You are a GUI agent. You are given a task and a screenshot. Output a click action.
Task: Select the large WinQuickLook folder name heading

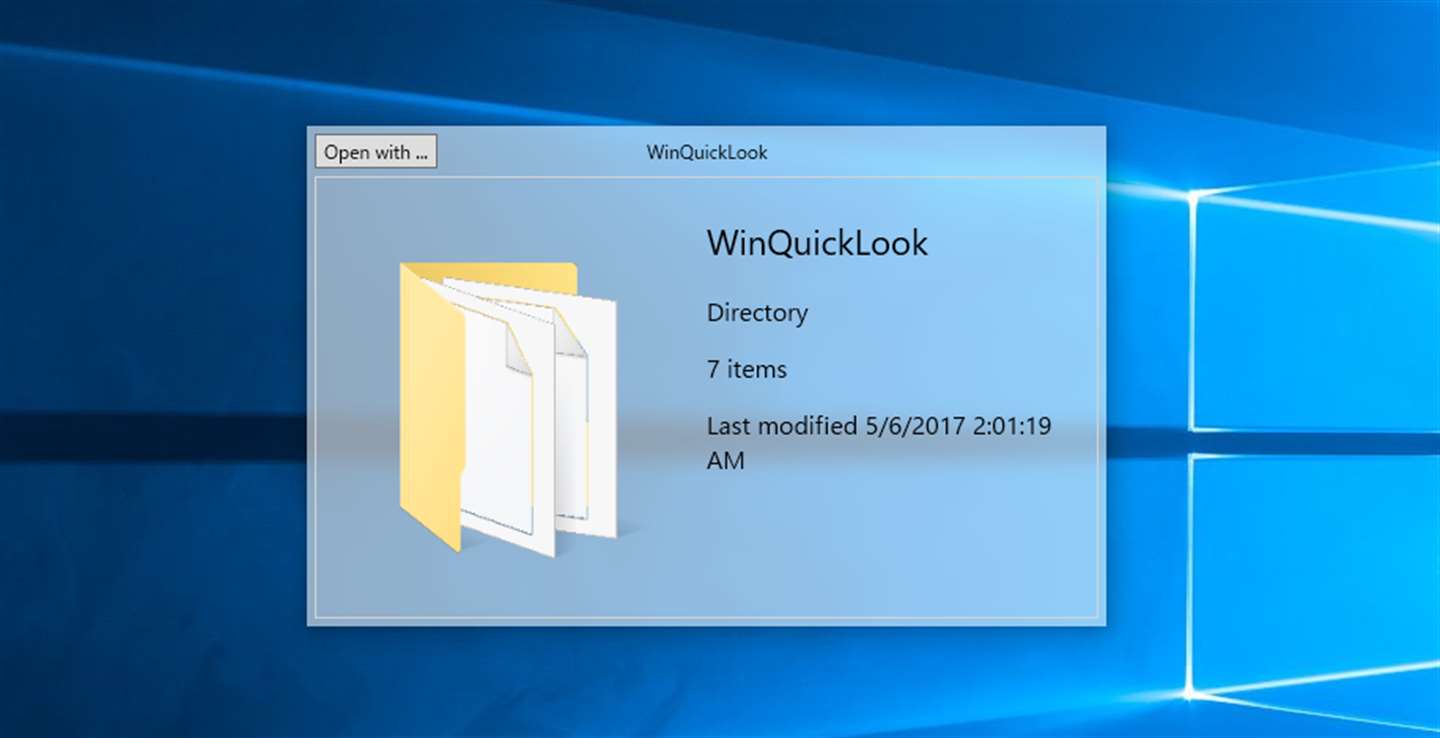(817, 243)
